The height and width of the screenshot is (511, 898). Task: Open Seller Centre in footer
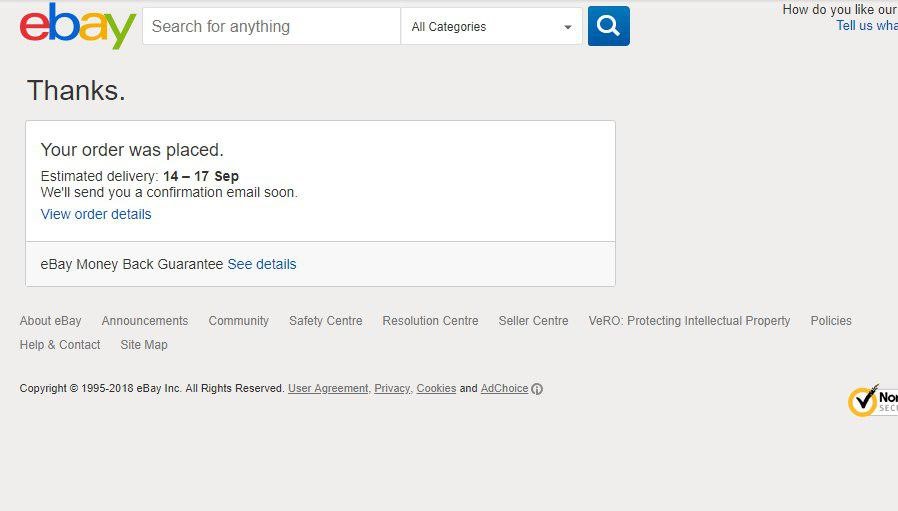tap(533, 321)
